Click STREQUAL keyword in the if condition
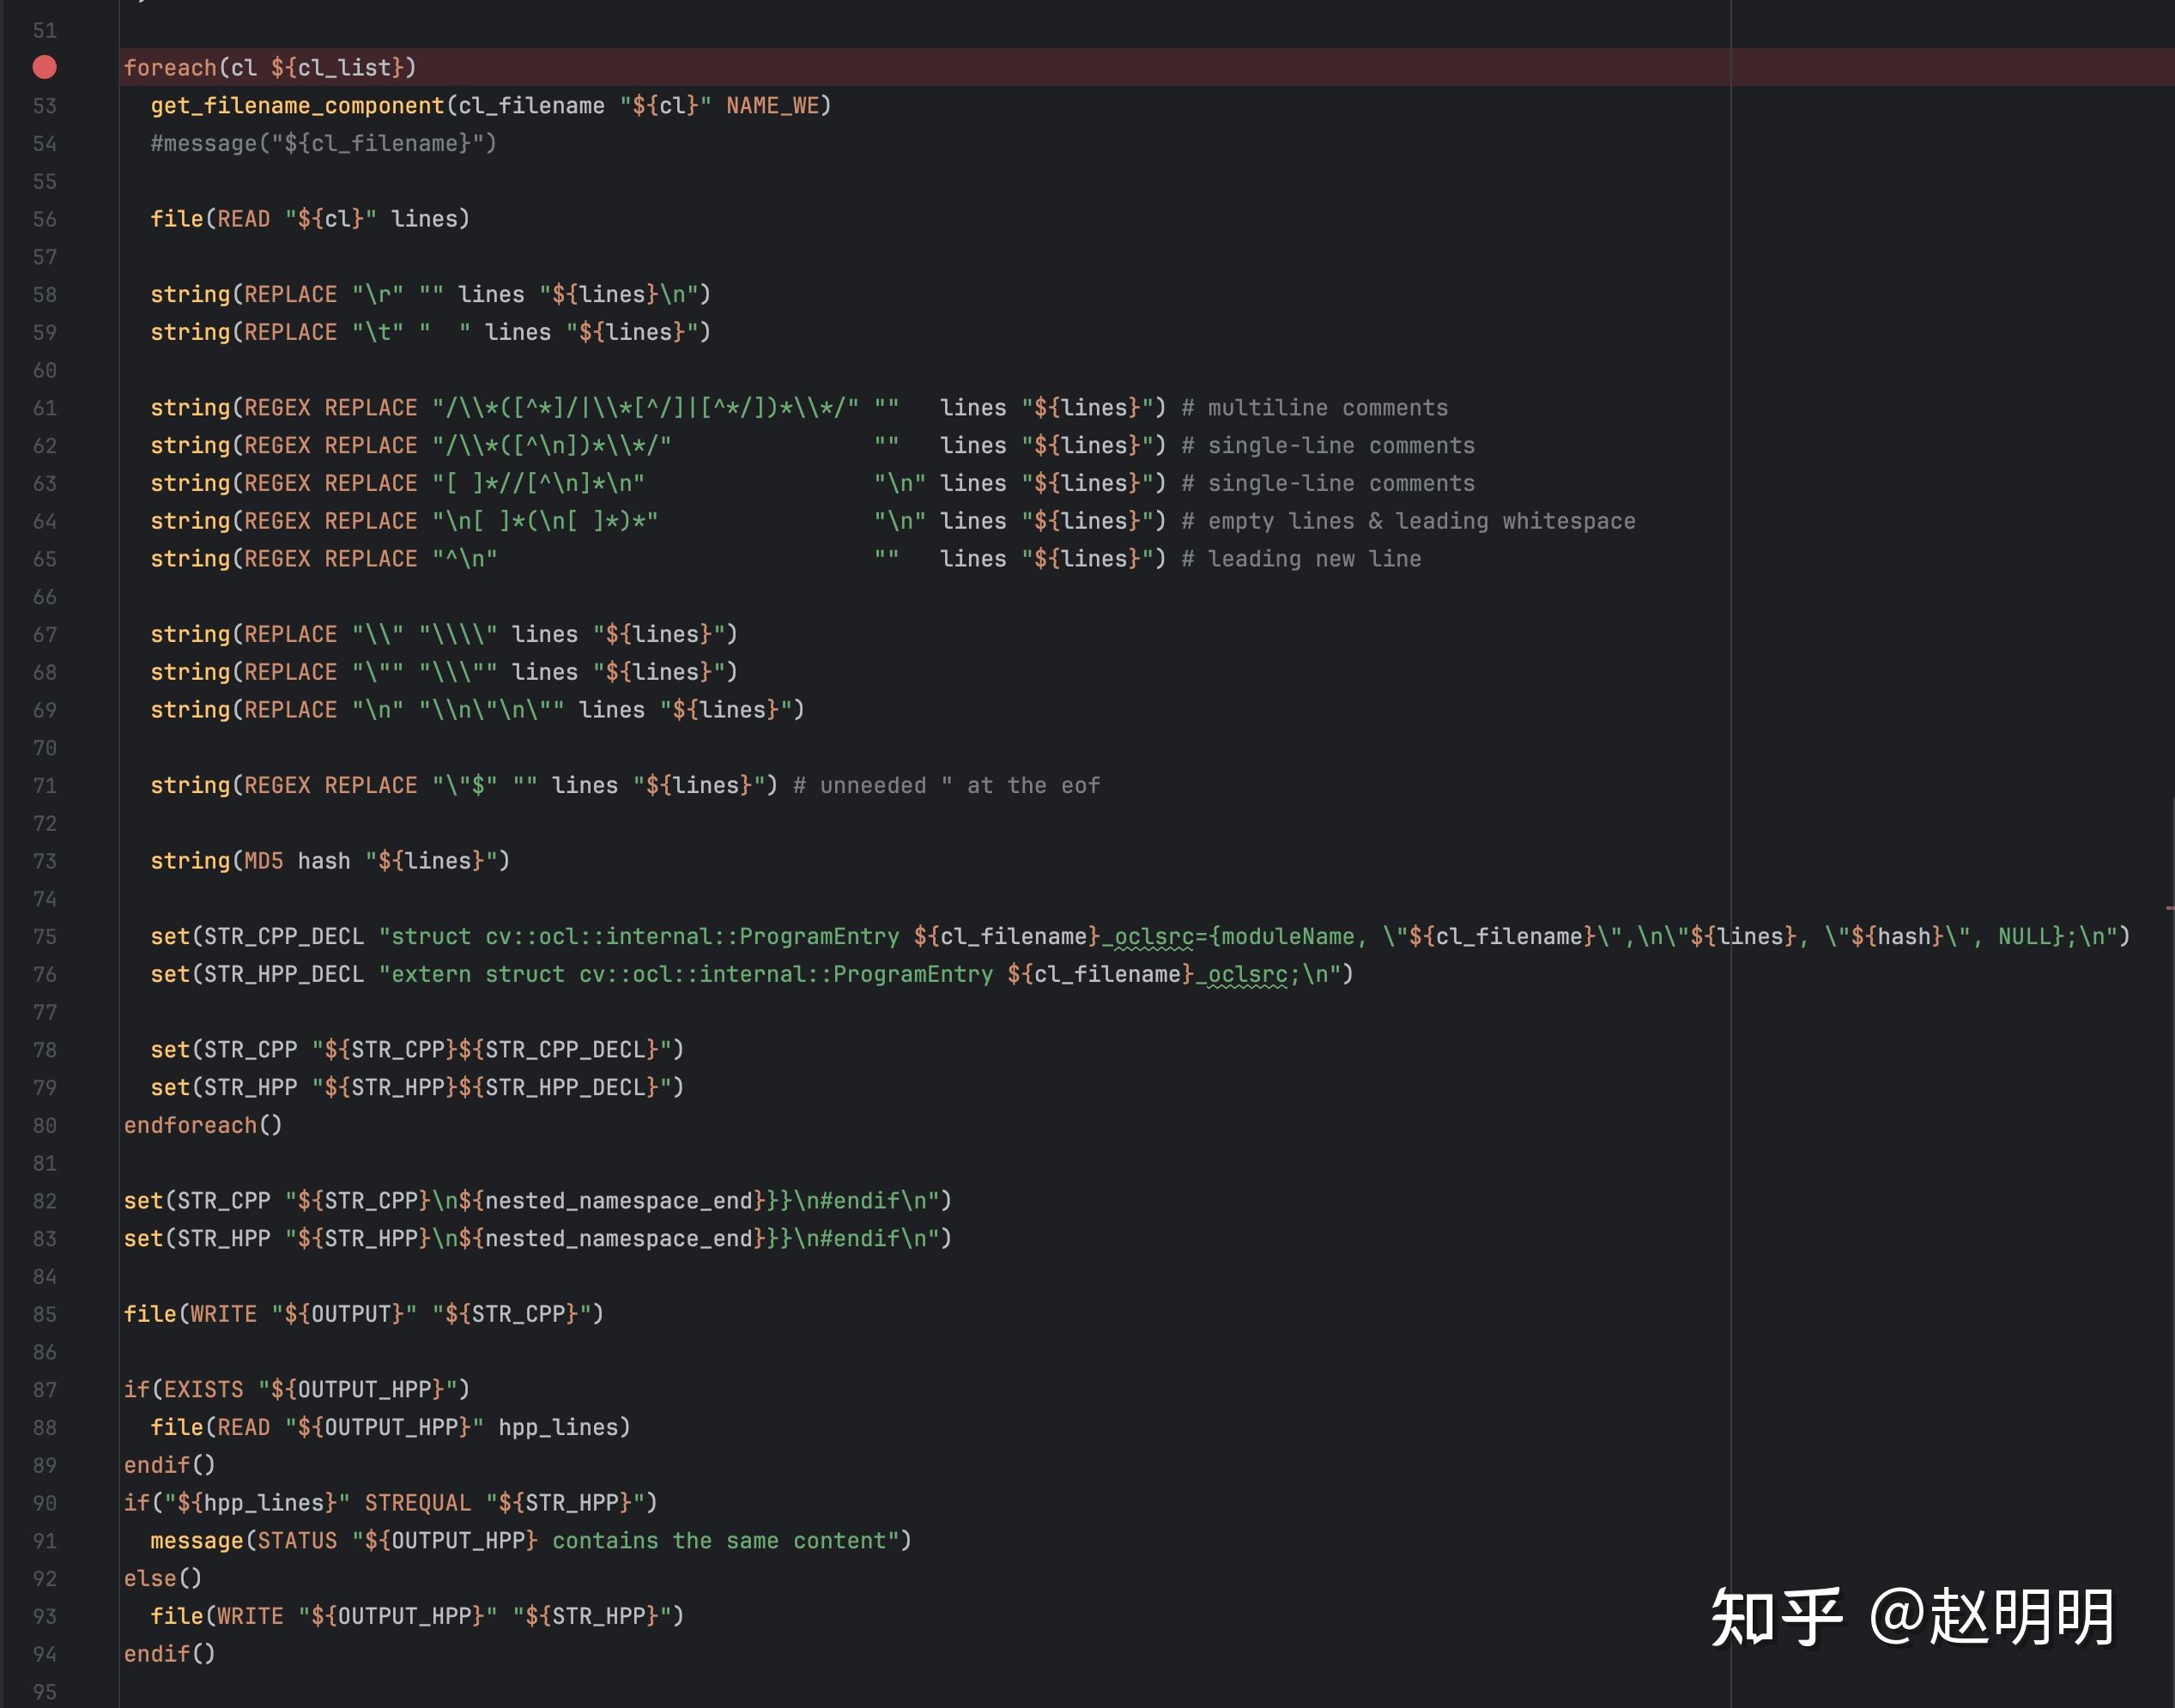This screenshot has width=2175, height=1708. (417, 1503)
